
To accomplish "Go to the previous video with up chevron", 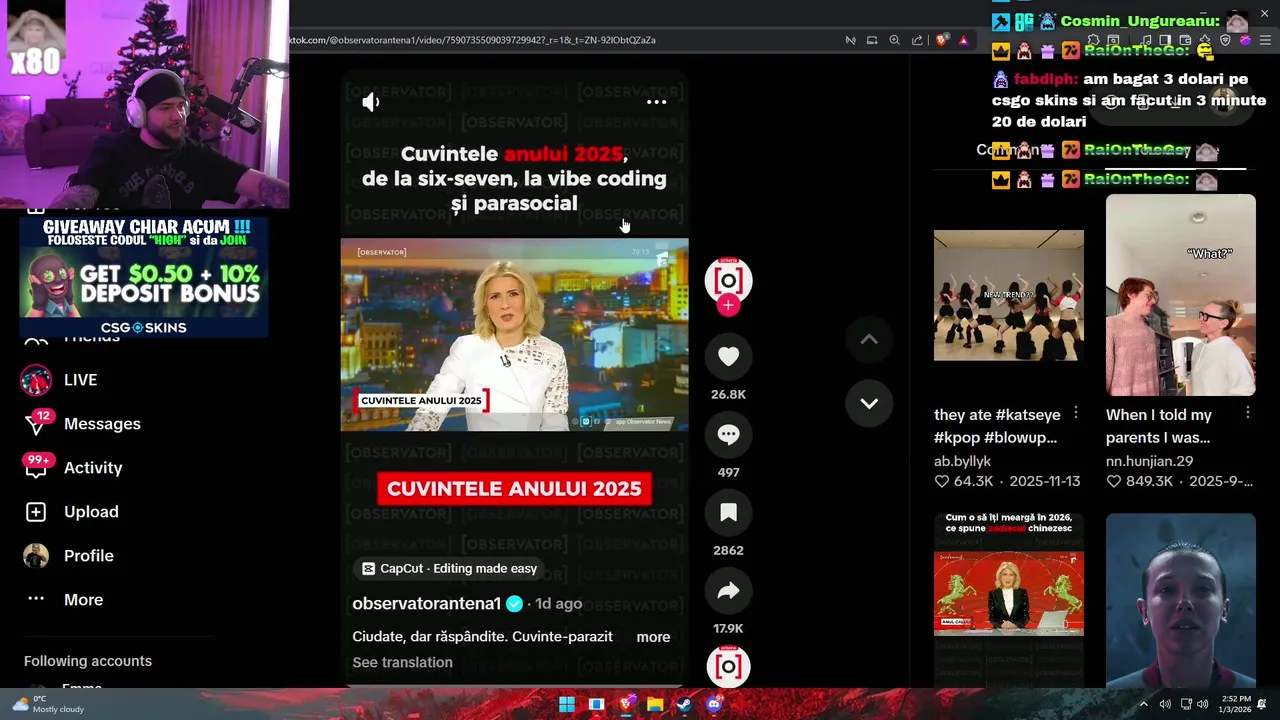I will point(869,340).
